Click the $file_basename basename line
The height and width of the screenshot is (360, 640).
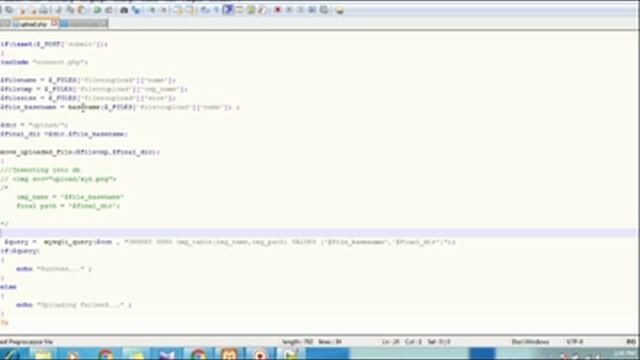point(120,107)
